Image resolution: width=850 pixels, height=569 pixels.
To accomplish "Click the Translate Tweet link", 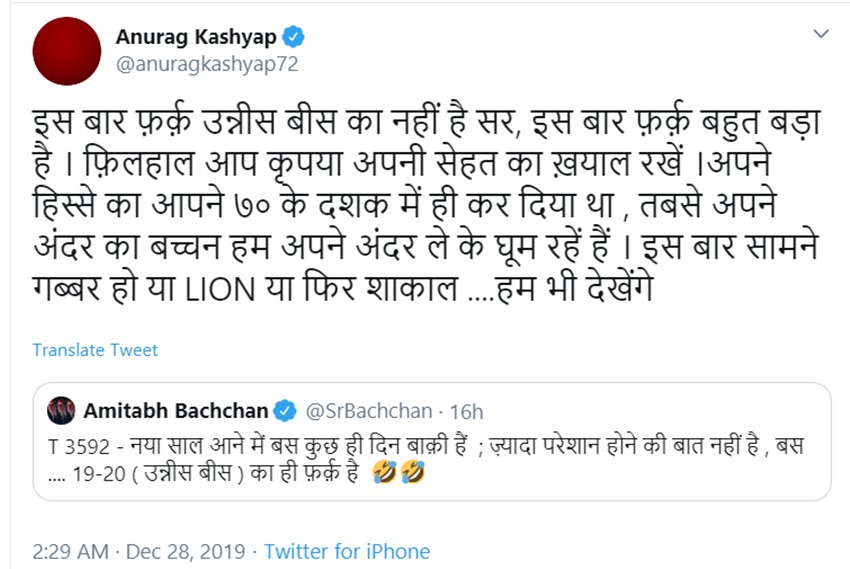I will (95, 350).
